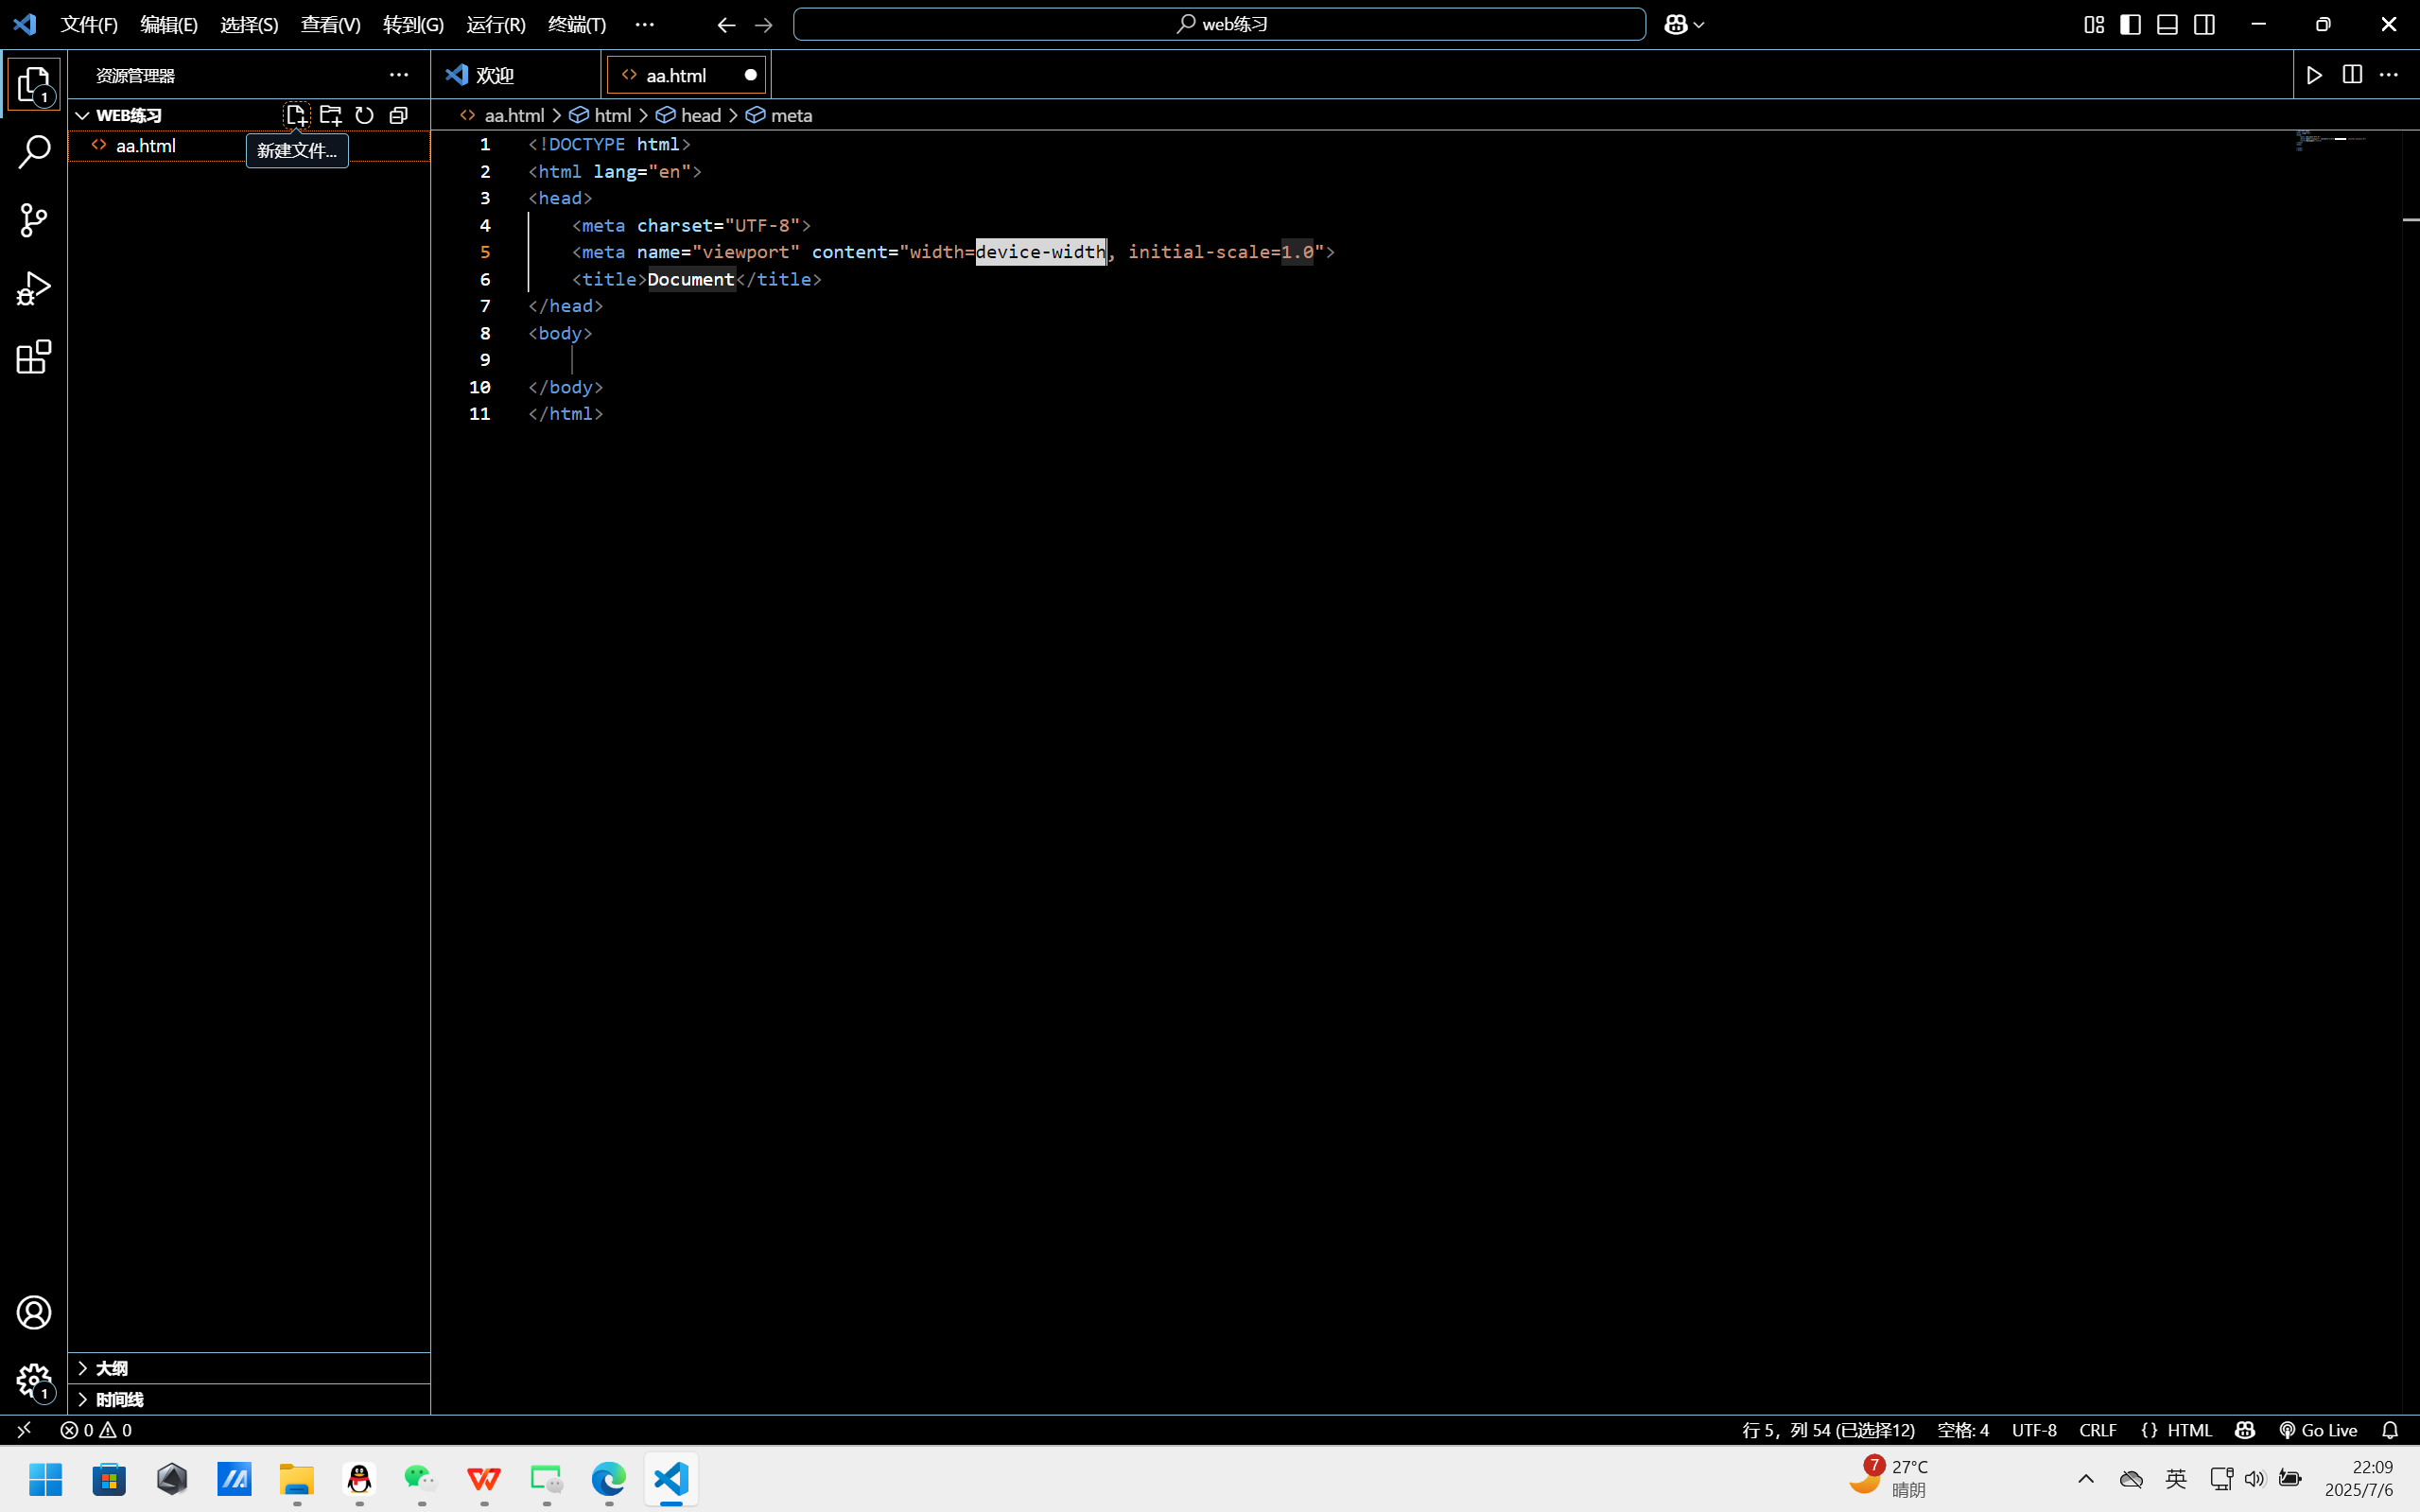This screenshot has width=2420, height=1512.
Task: Open the Customize Layout icon
Action: click(2094, 25)
